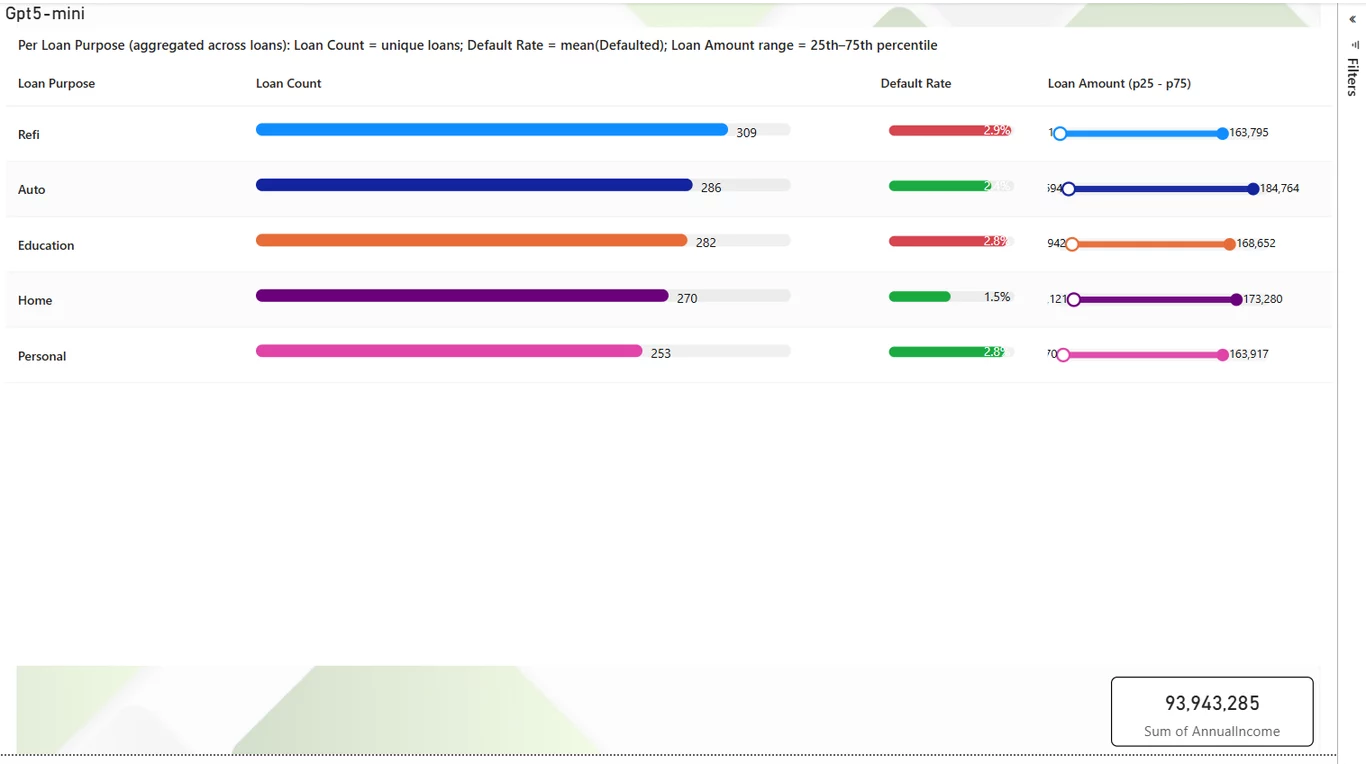Click the green Home default rate bar
The image size is (1366, 768).
coord(919,296)
